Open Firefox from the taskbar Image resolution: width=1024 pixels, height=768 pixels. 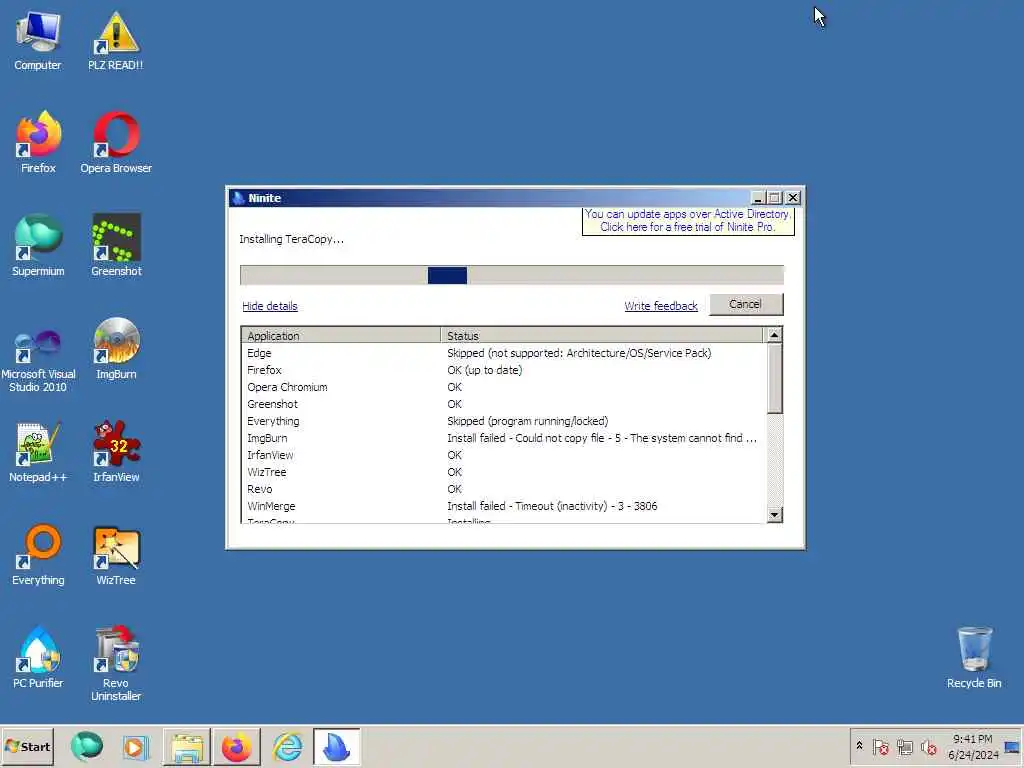click(x=236, y=746)
